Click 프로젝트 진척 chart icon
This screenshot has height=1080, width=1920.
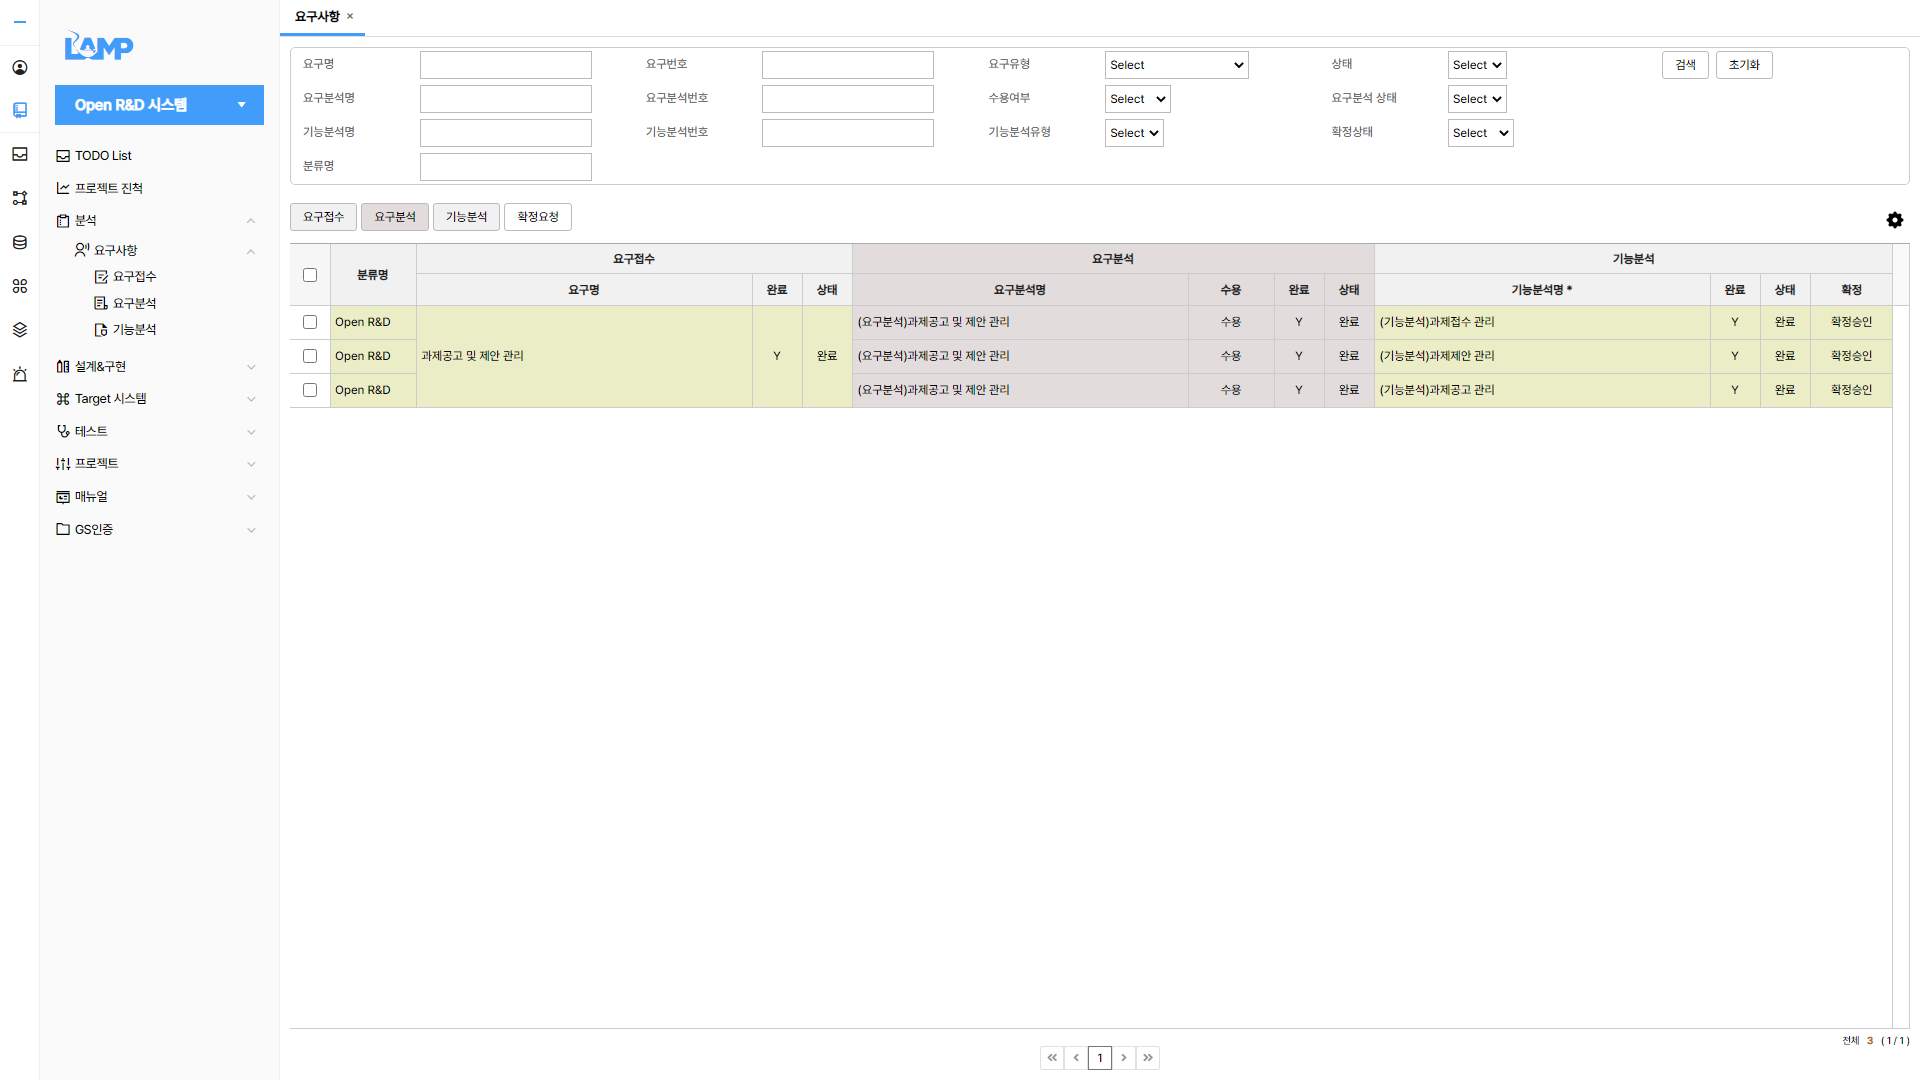(x=63, y=188)
